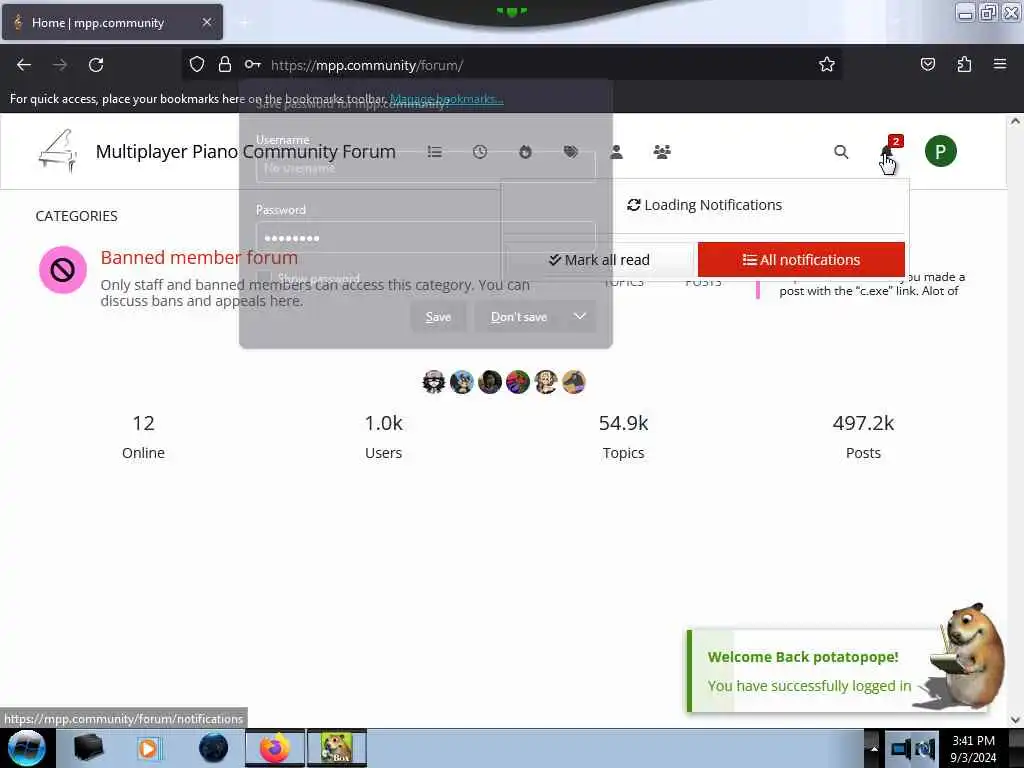The height and width of the screenshot is (768, 1024).
Task: Reload the page with the refresh icon
Action: (96, 65)
